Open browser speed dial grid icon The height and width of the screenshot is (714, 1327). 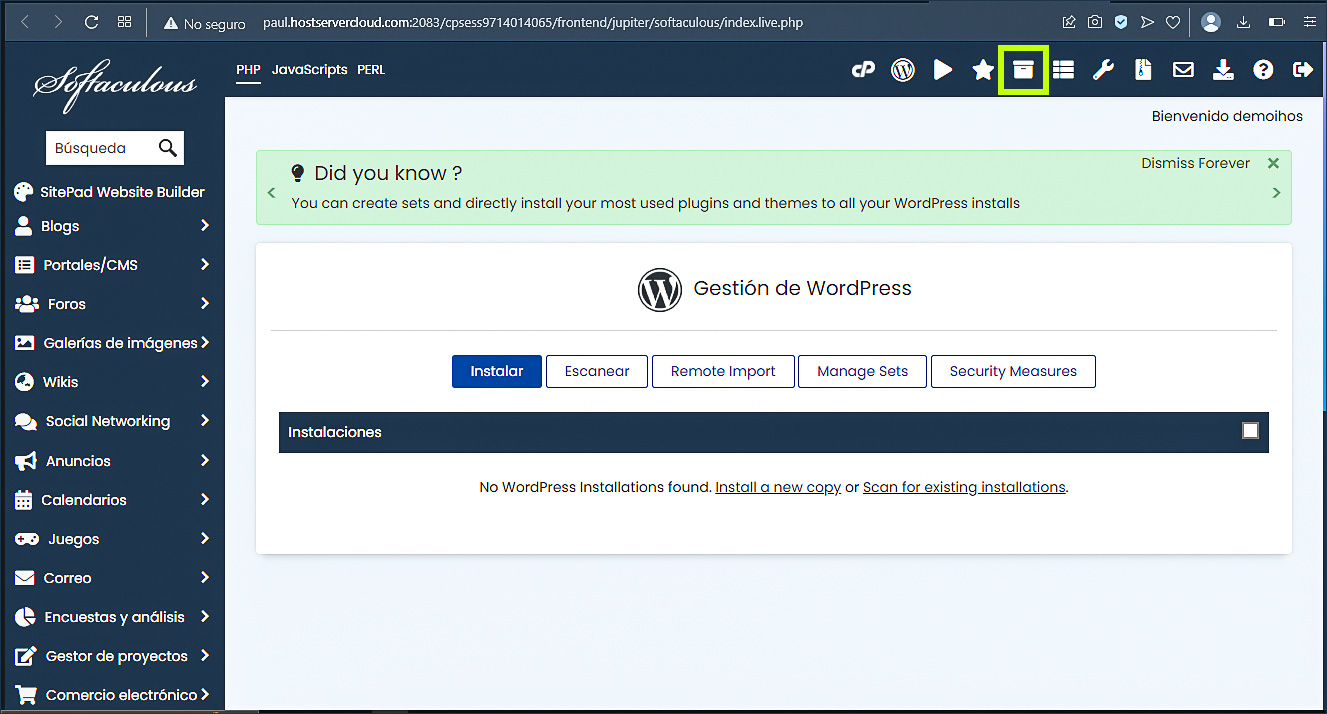coord(124,22)
